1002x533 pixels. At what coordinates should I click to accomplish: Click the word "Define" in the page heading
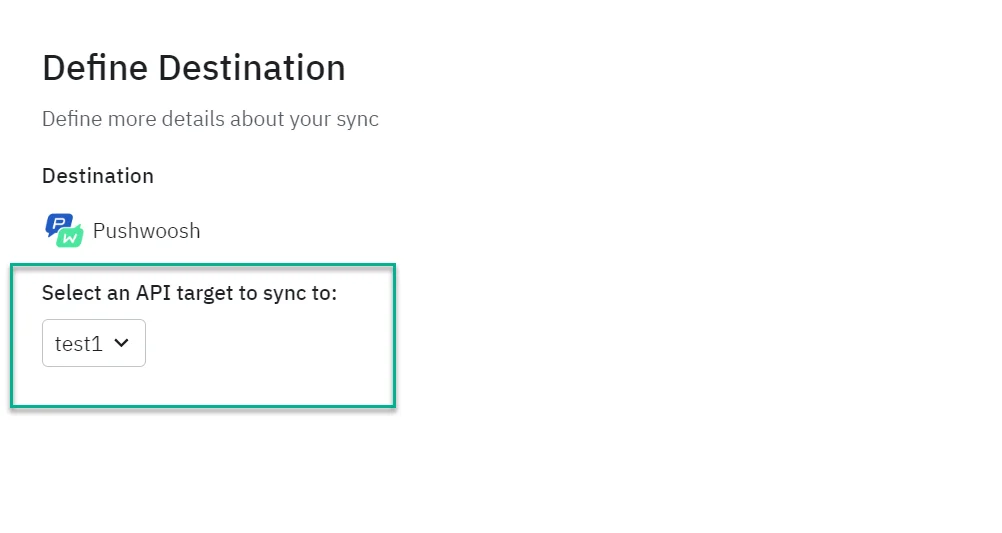(x=95, y=68)
